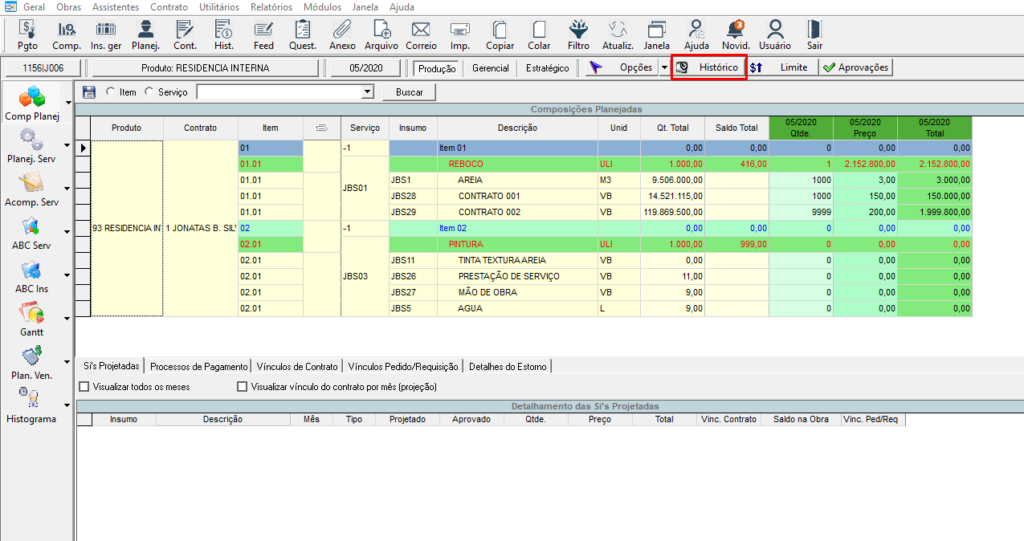Open the Opções dropdown arrow

[663, 68]
